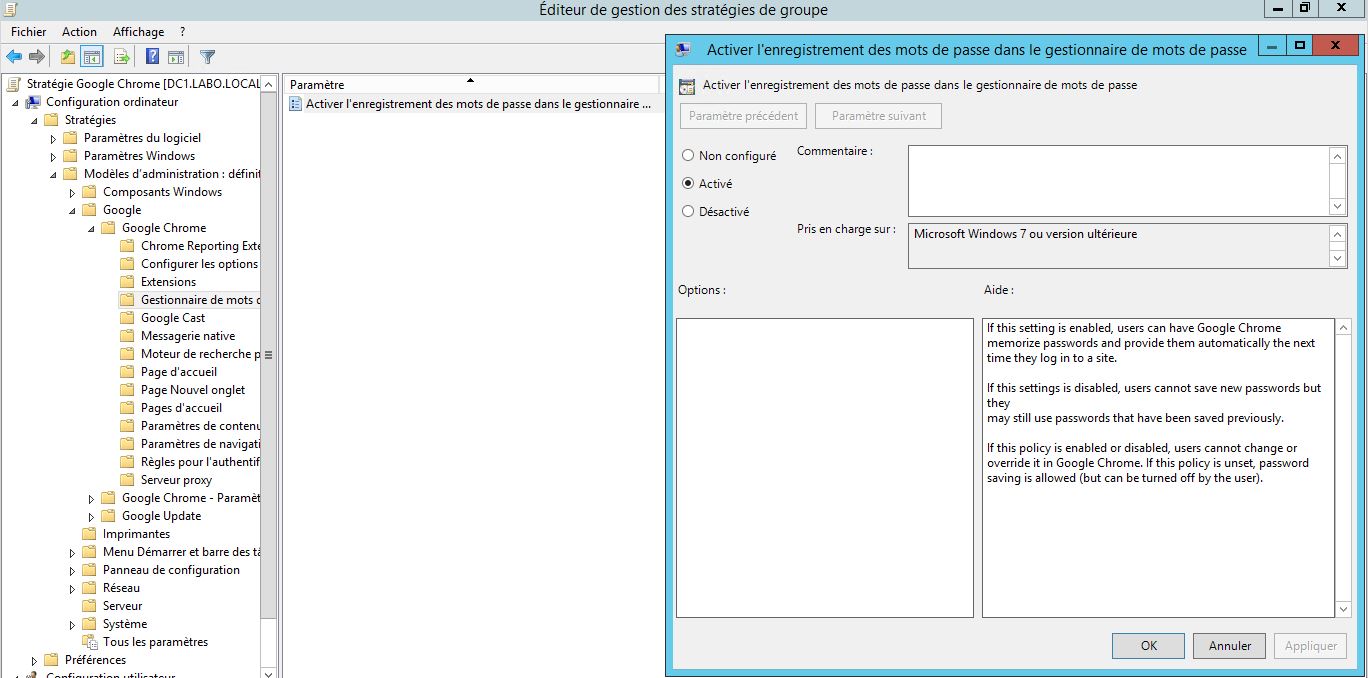Click the dialog title bar policy icon
The width and height of the screenshot is (1368, 678).
(683, 49)
